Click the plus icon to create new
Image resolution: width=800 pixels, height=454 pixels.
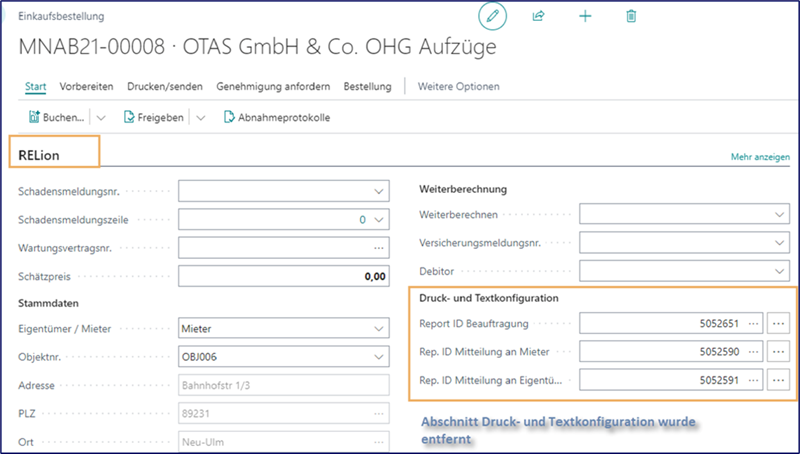tap(585, 16)
